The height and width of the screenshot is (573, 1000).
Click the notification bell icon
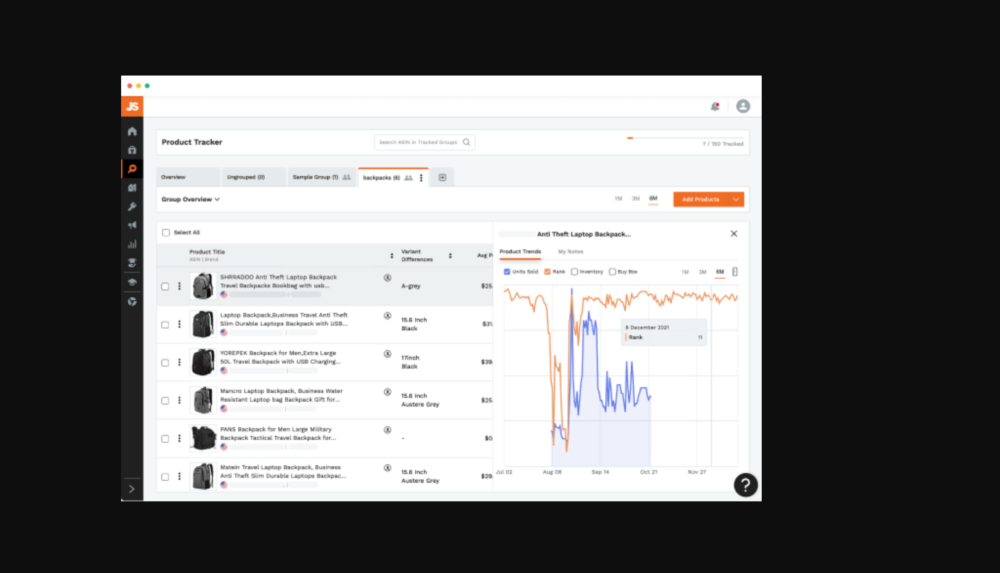tap(714, 106)
